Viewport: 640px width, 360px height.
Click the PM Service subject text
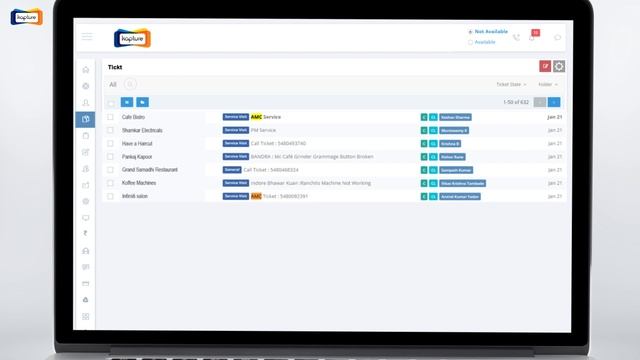[x=263, y=130]
